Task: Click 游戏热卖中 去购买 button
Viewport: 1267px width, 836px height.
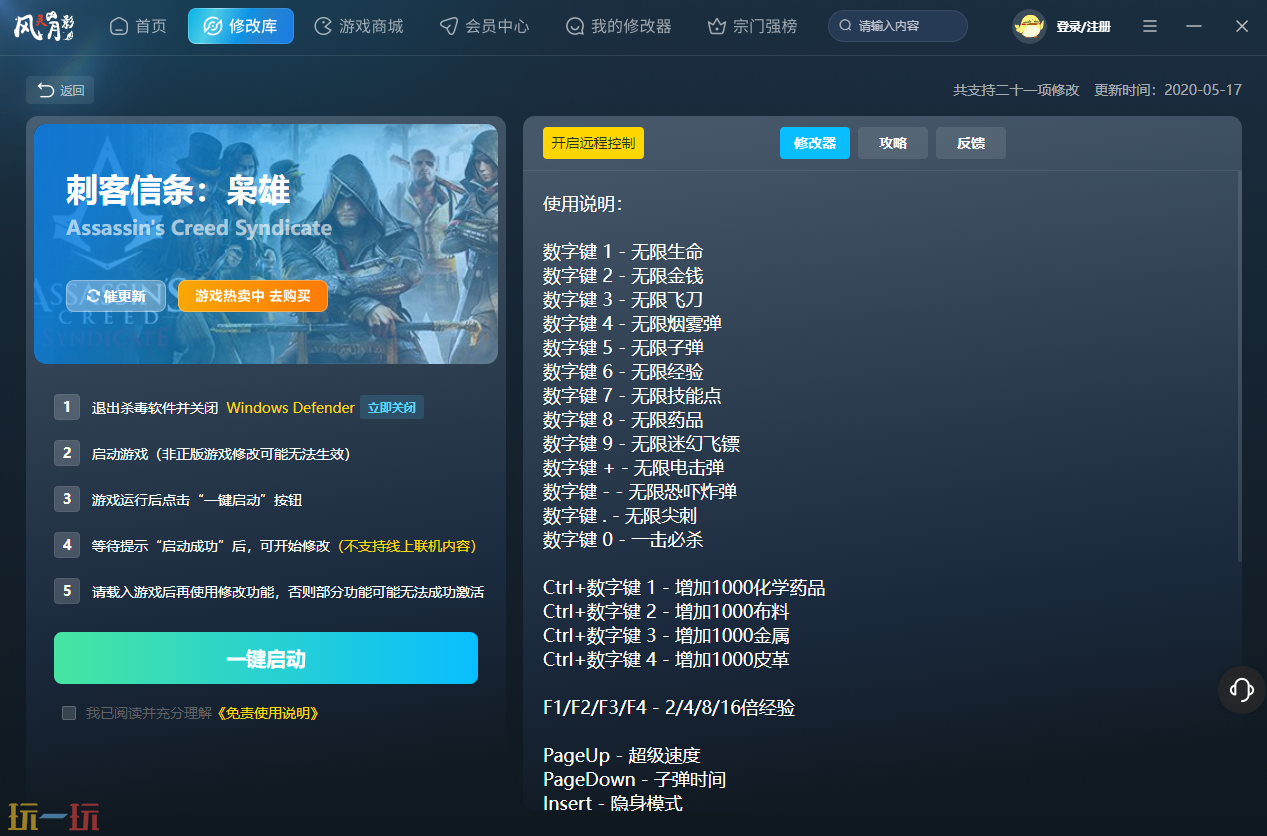Action: [x=253, y=296]
